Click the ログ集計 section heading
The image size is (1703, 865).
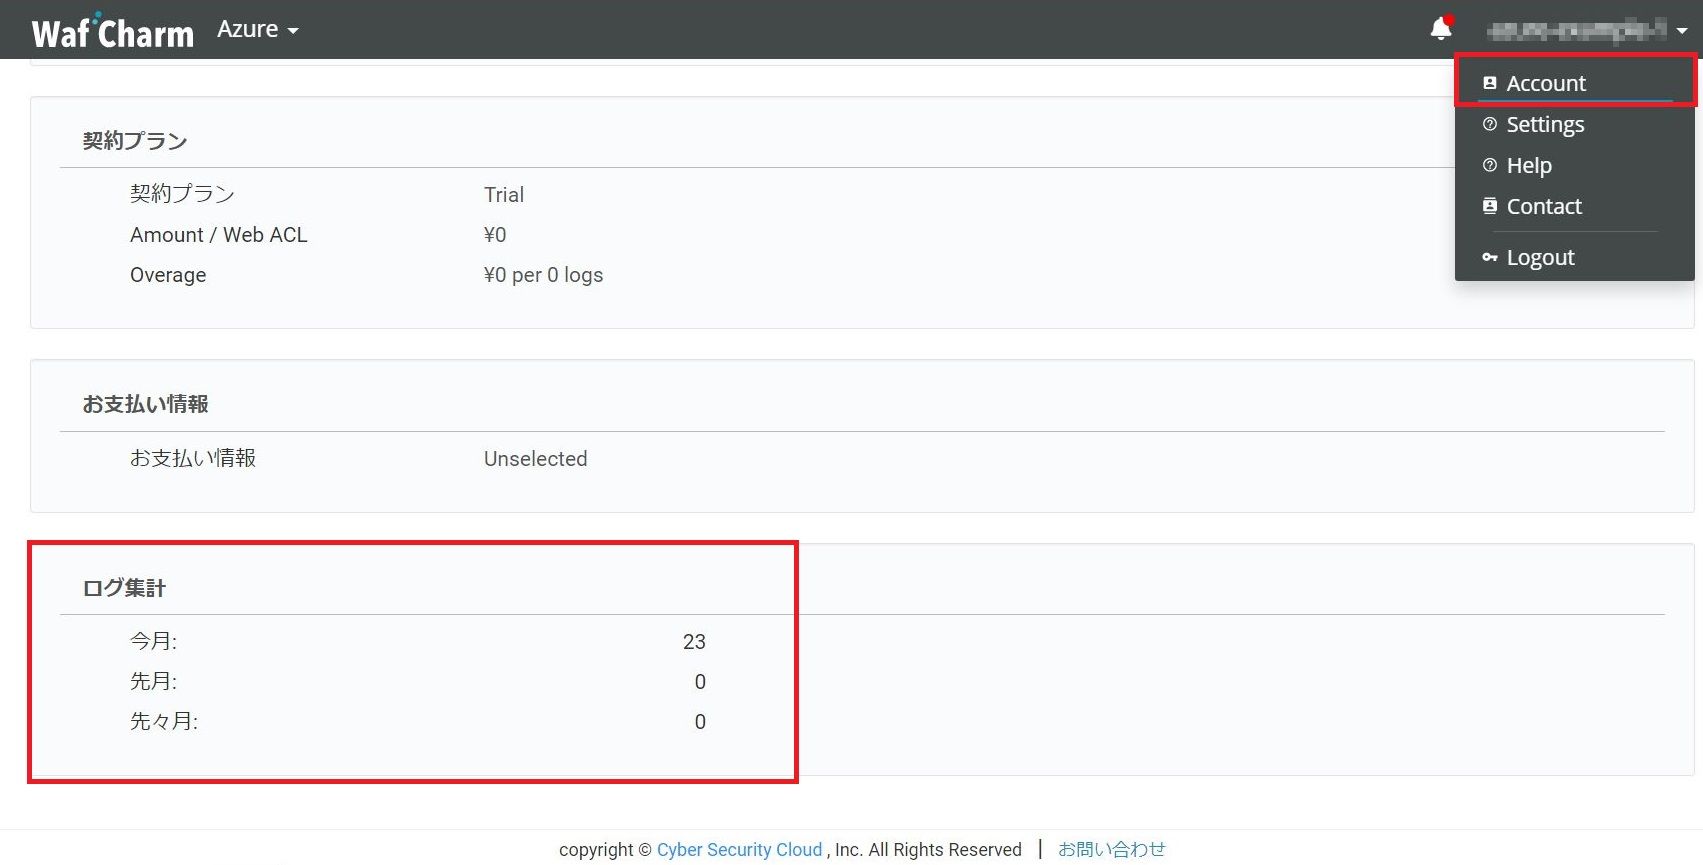point(124,588)
